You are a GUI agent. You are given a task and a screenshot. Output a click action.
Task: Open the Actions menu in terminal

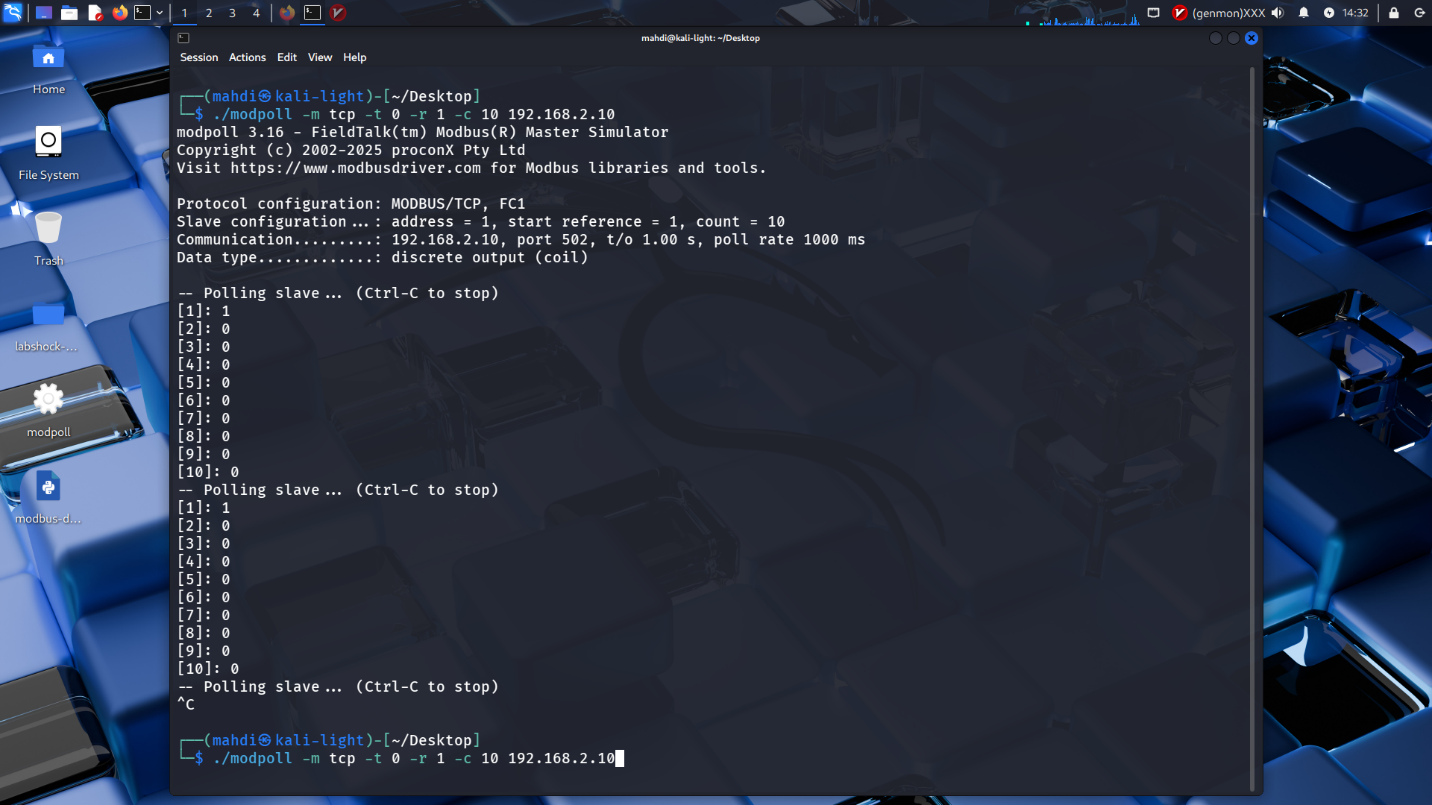pyautogui.click(x=247, y=58)
